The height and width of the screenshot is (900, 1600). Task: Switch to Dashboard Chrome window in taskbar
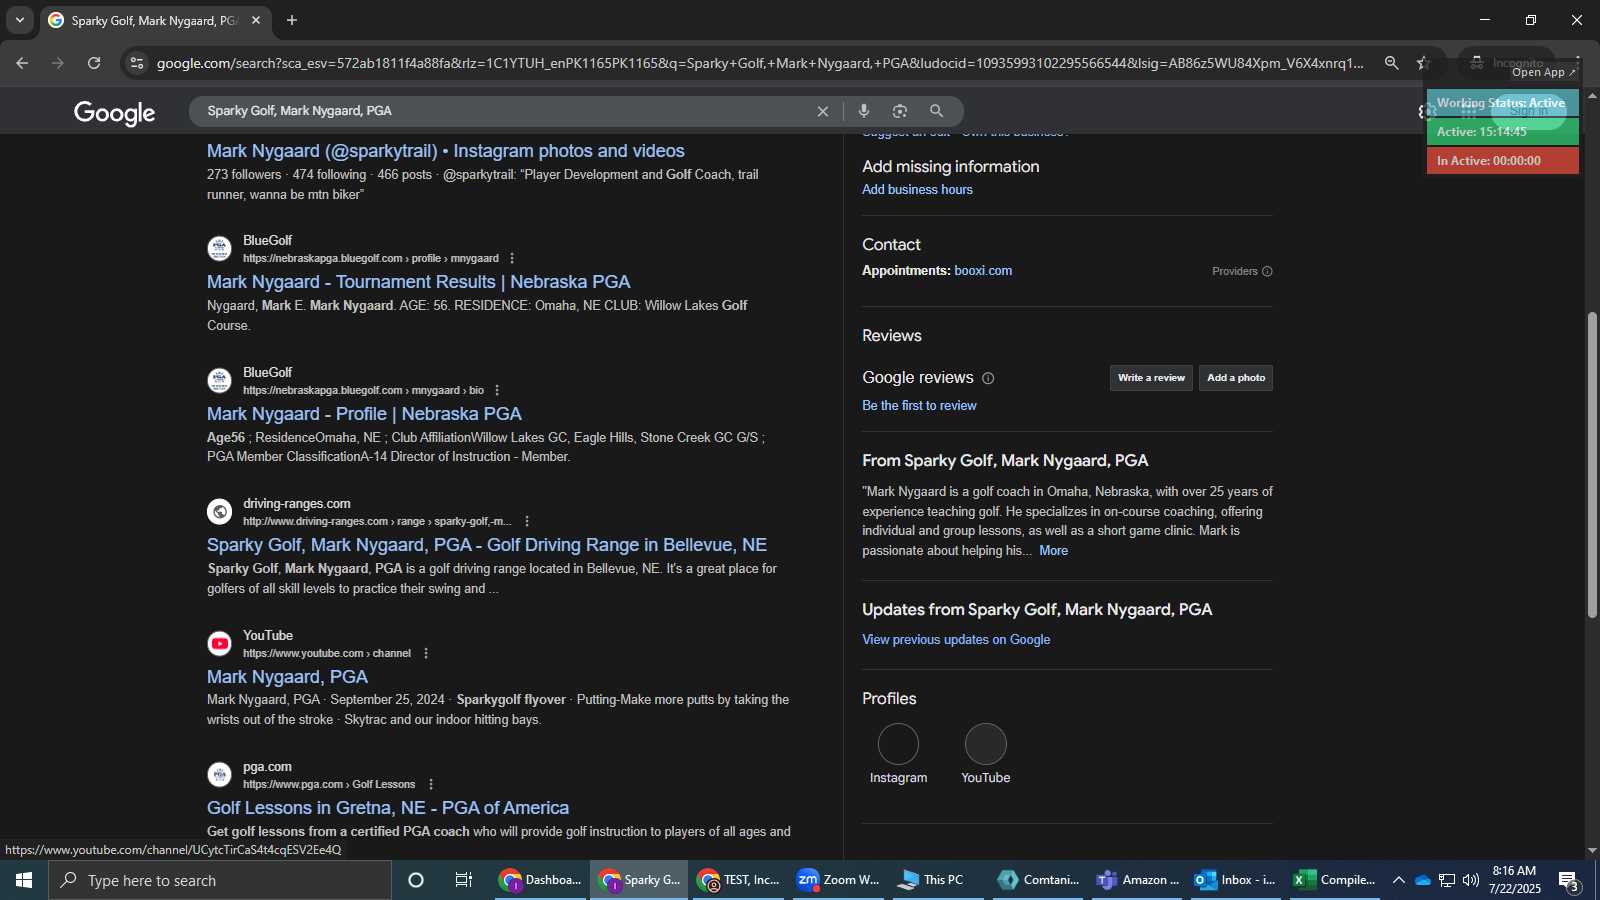pyautogui.click(x=541, y=880)
